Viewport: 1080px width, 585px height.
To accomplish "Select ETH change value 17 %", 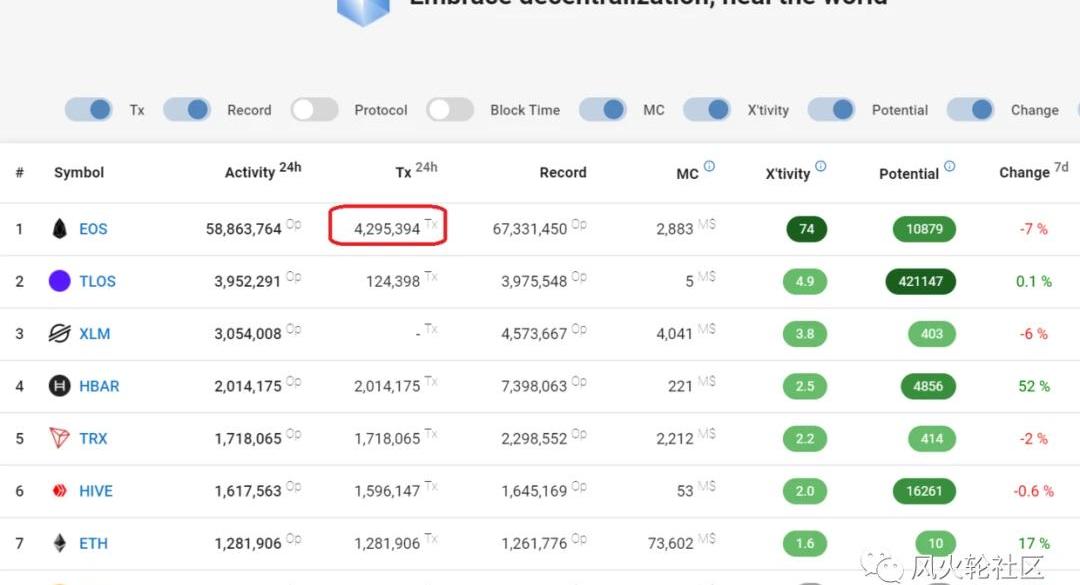I will [1034, 543].
